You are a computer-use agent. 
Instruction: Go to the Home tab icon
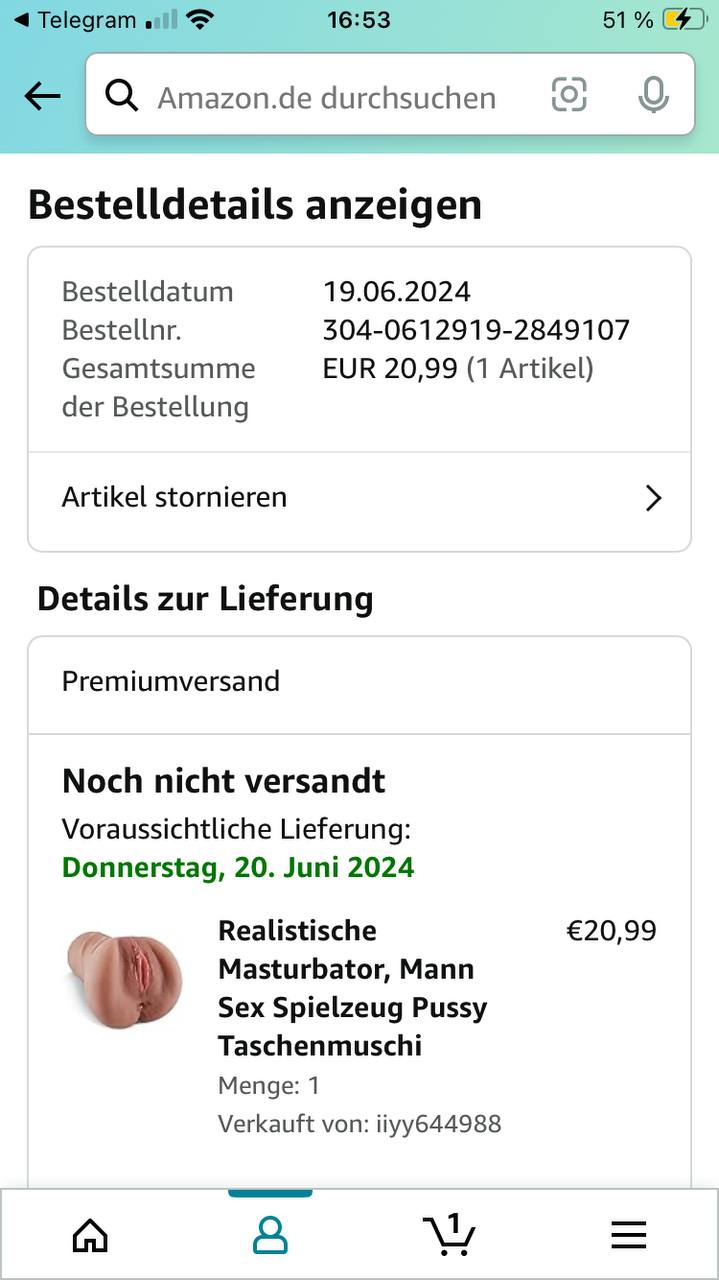pyautogui.click(x=90, y=1236)
